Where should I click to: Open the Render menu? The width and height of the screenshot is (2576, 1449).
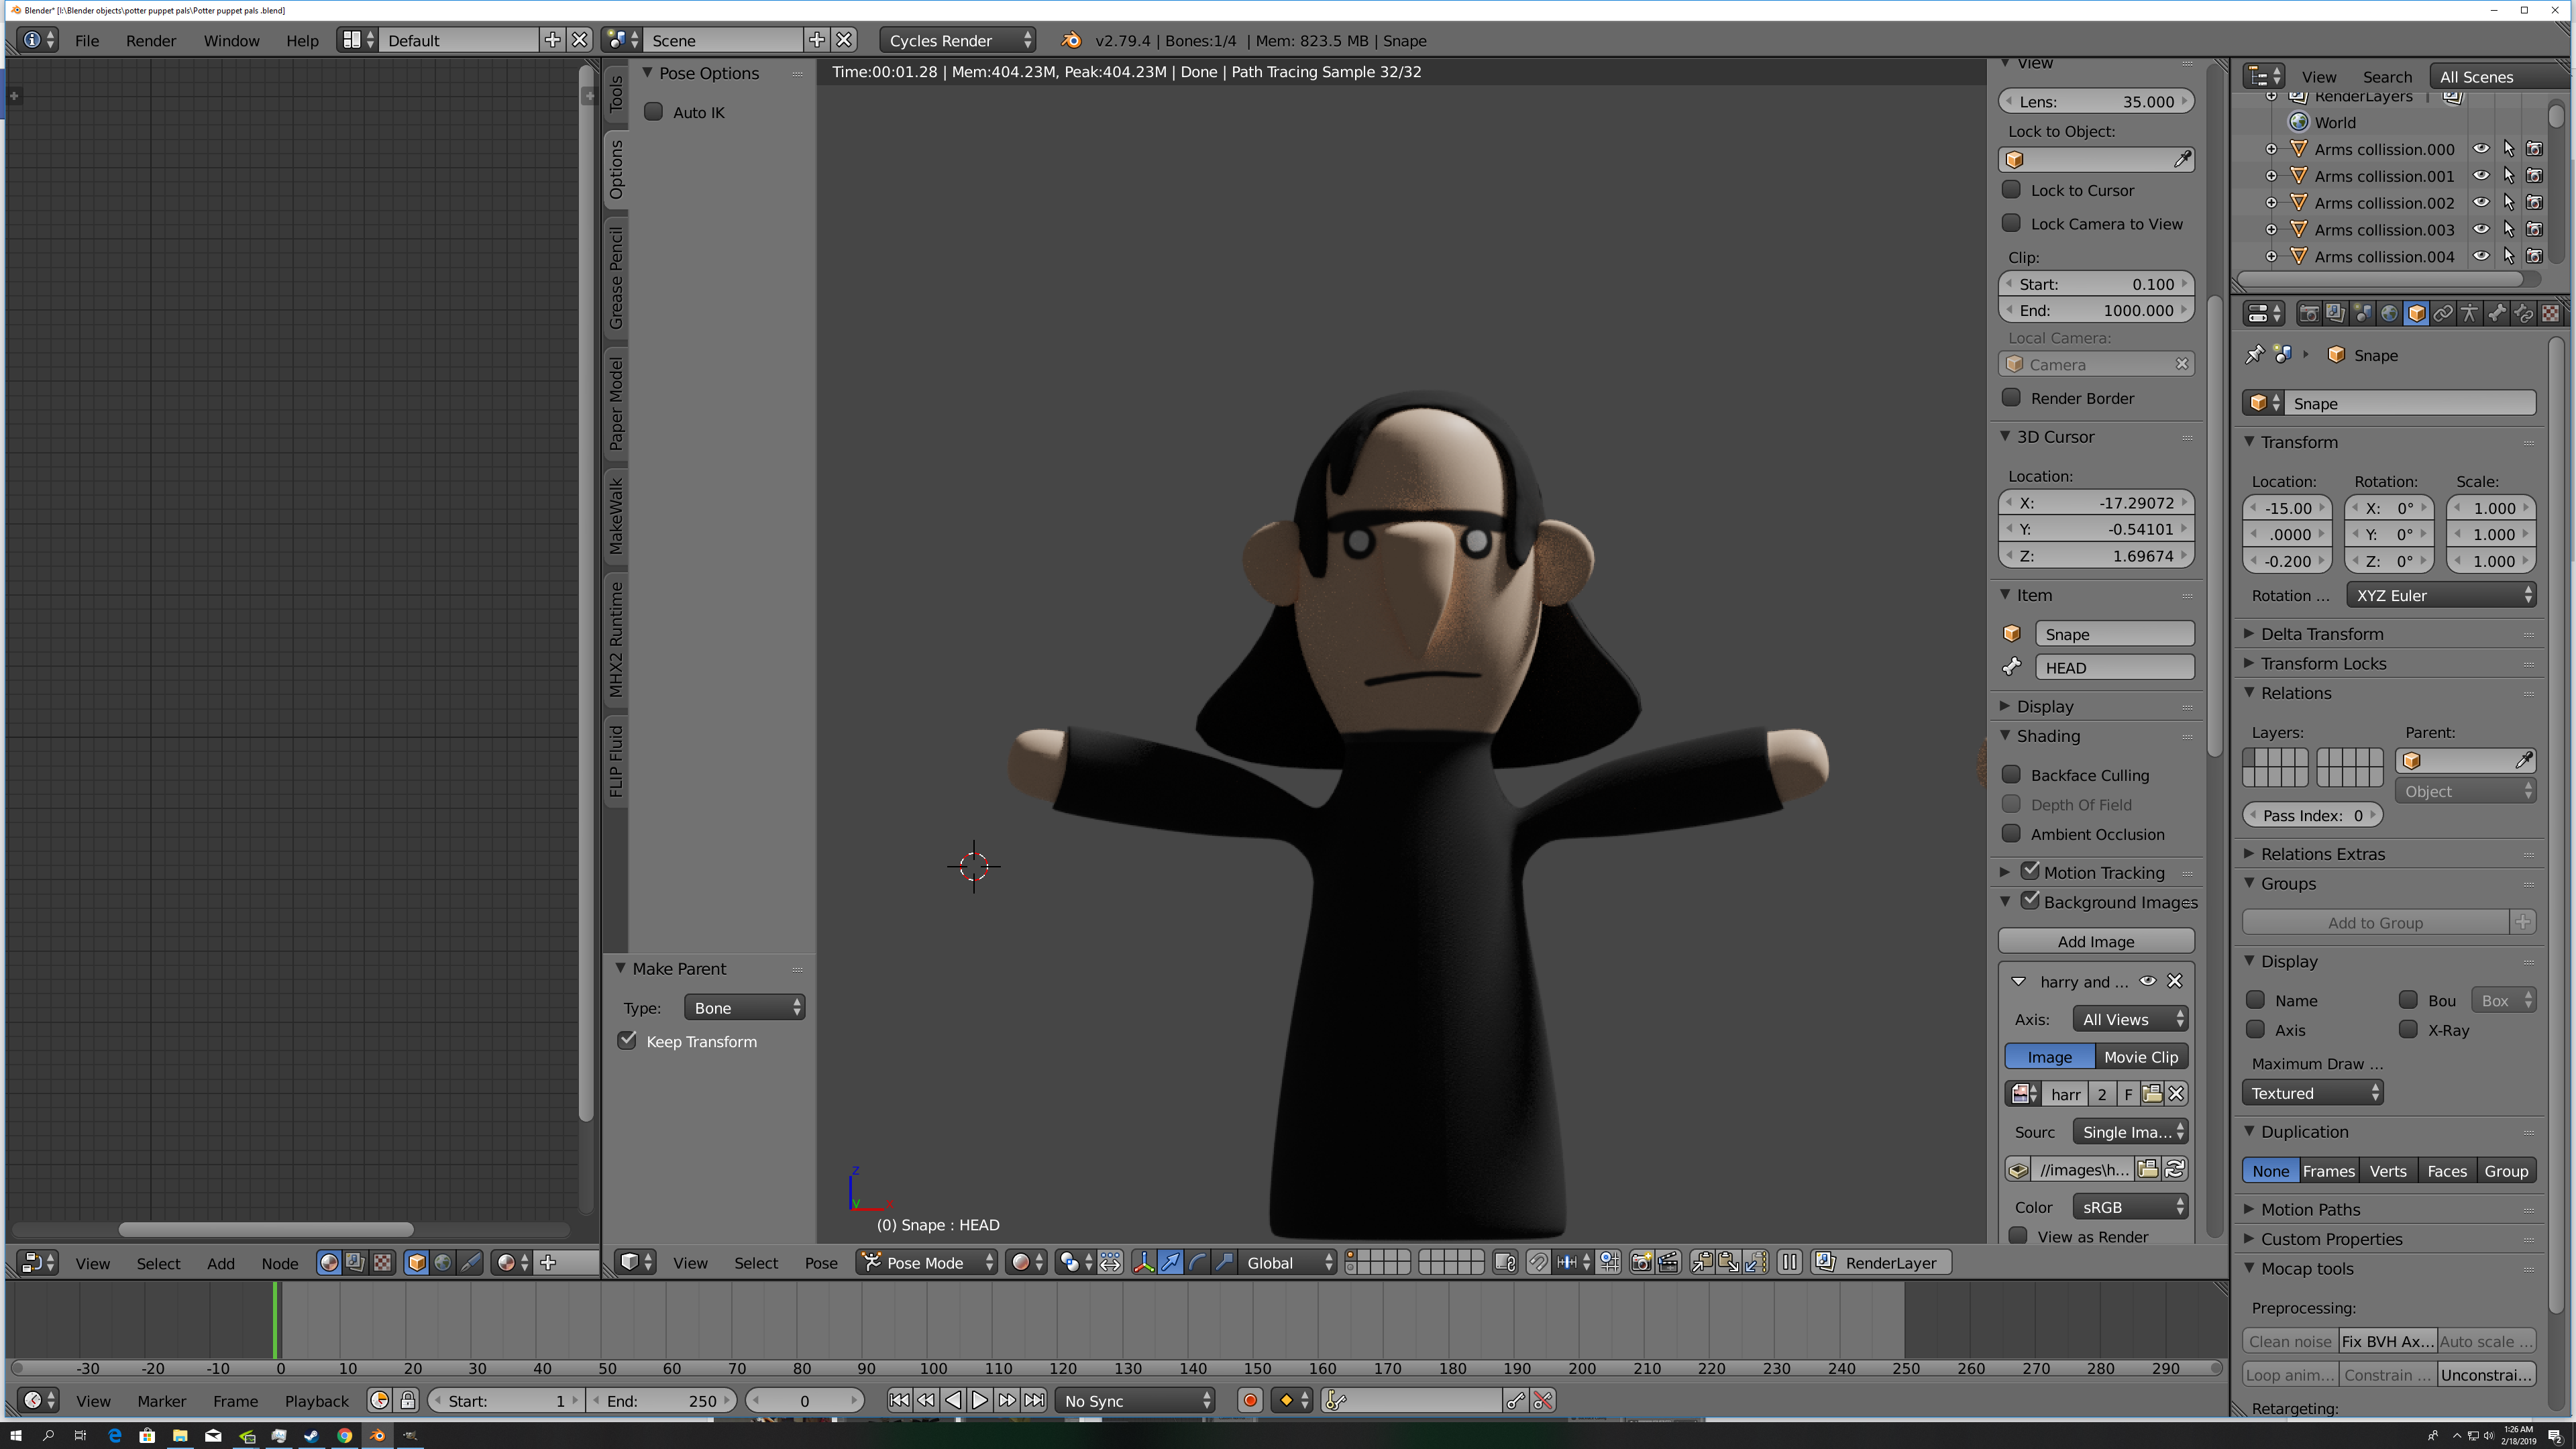tap(151, 41)
